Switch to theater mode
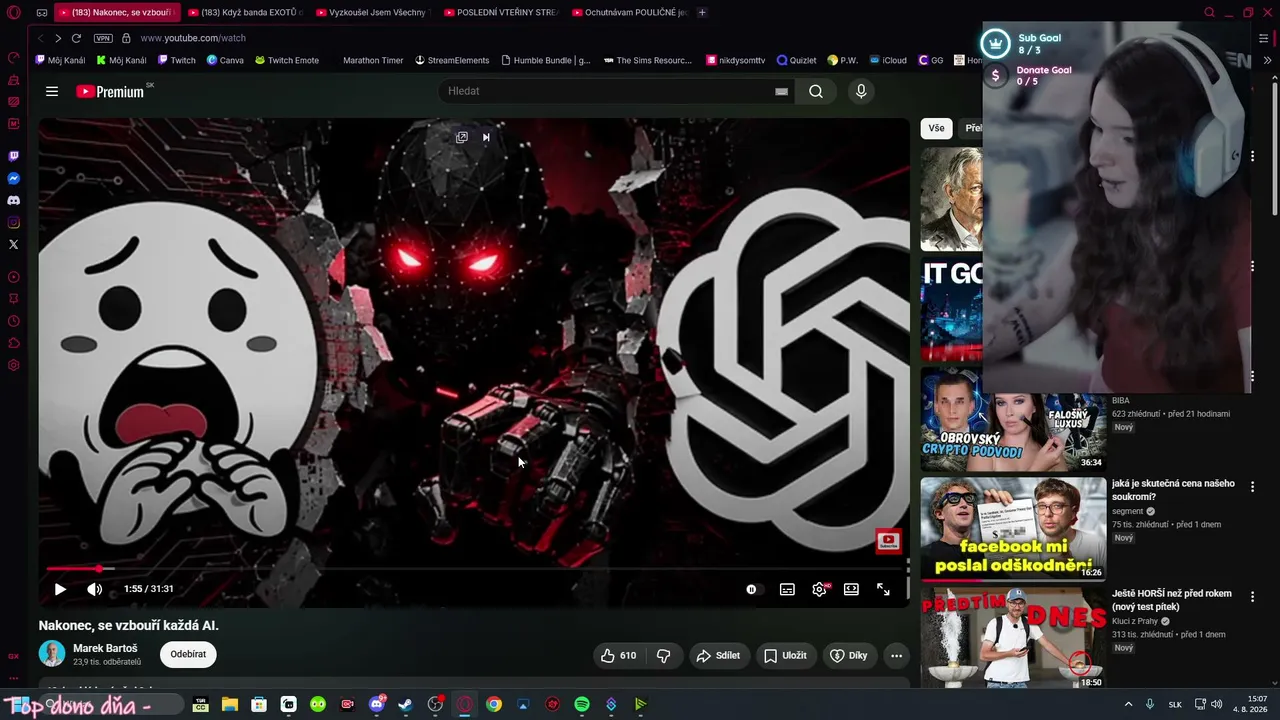This screenshot has width=1280, height=720. click(x=851, y=589)
